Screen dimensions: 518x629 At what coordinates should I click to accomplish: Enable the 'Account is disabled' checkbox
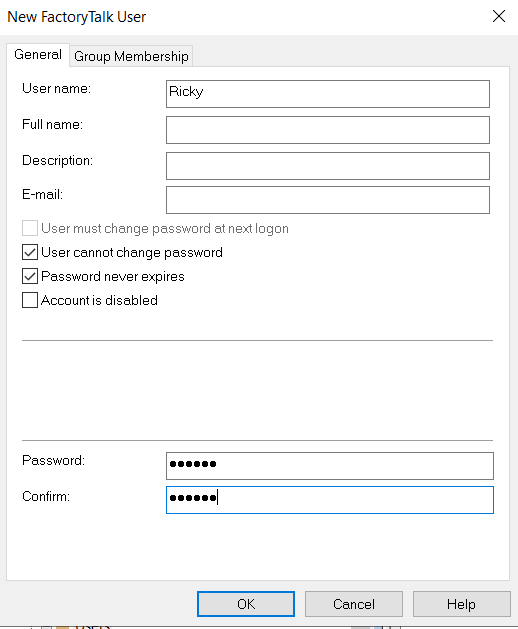click(x=30, y=300)
